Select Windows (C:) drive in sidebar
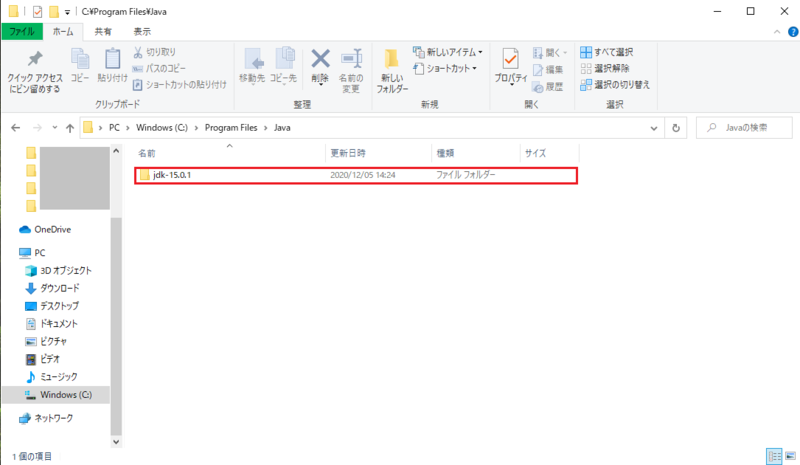This screenshot has height=465, width=800. (x=56, y=395)
